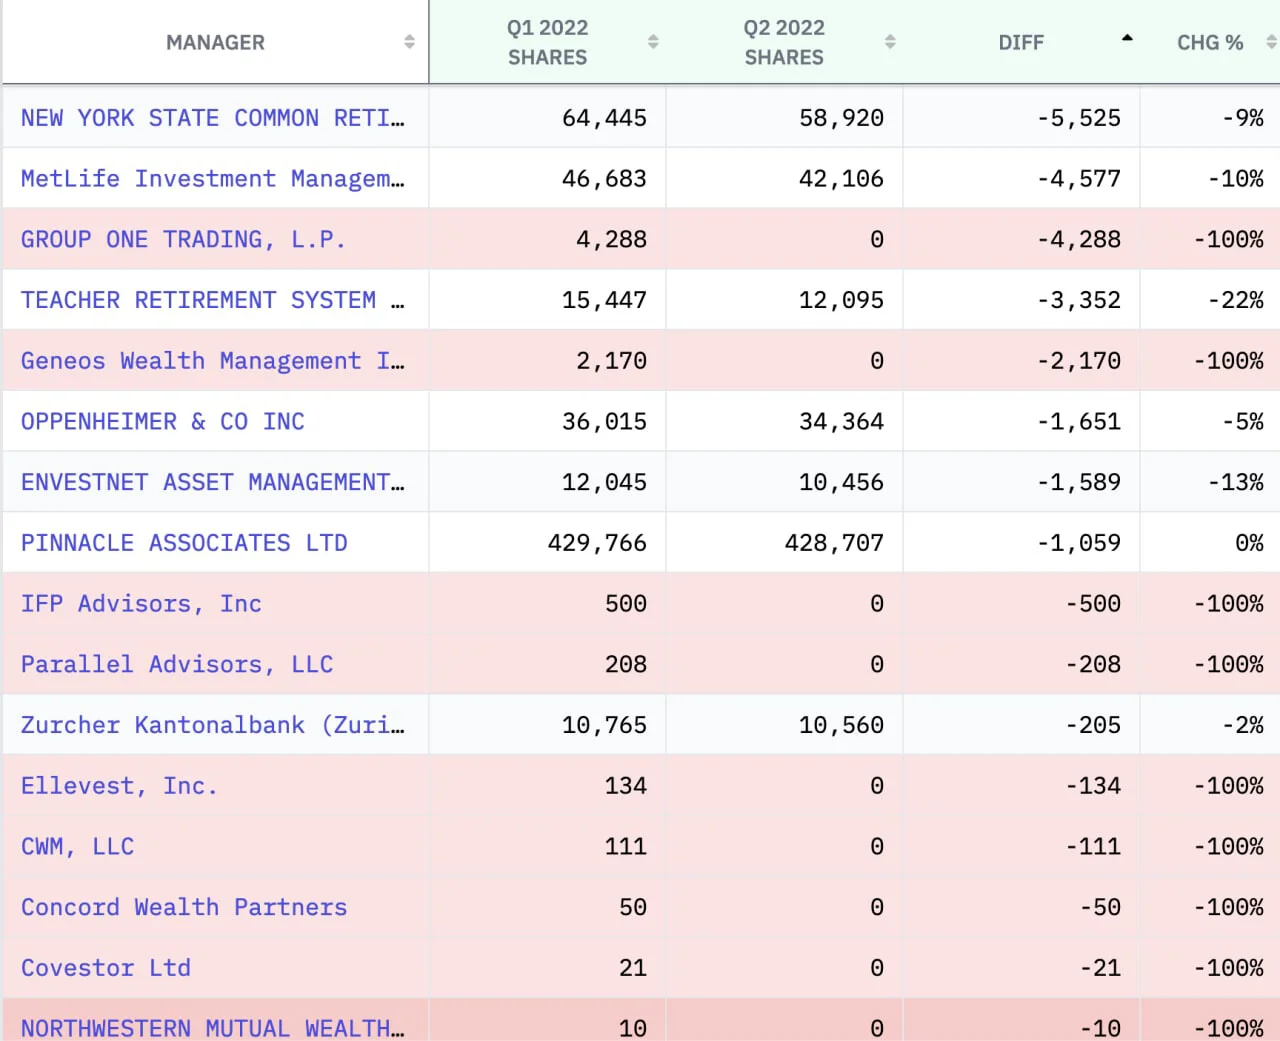Select DIFF value -134 for Ellevest
The height and width of the screenshot is (1041, 1280).
click(1093, 786)
